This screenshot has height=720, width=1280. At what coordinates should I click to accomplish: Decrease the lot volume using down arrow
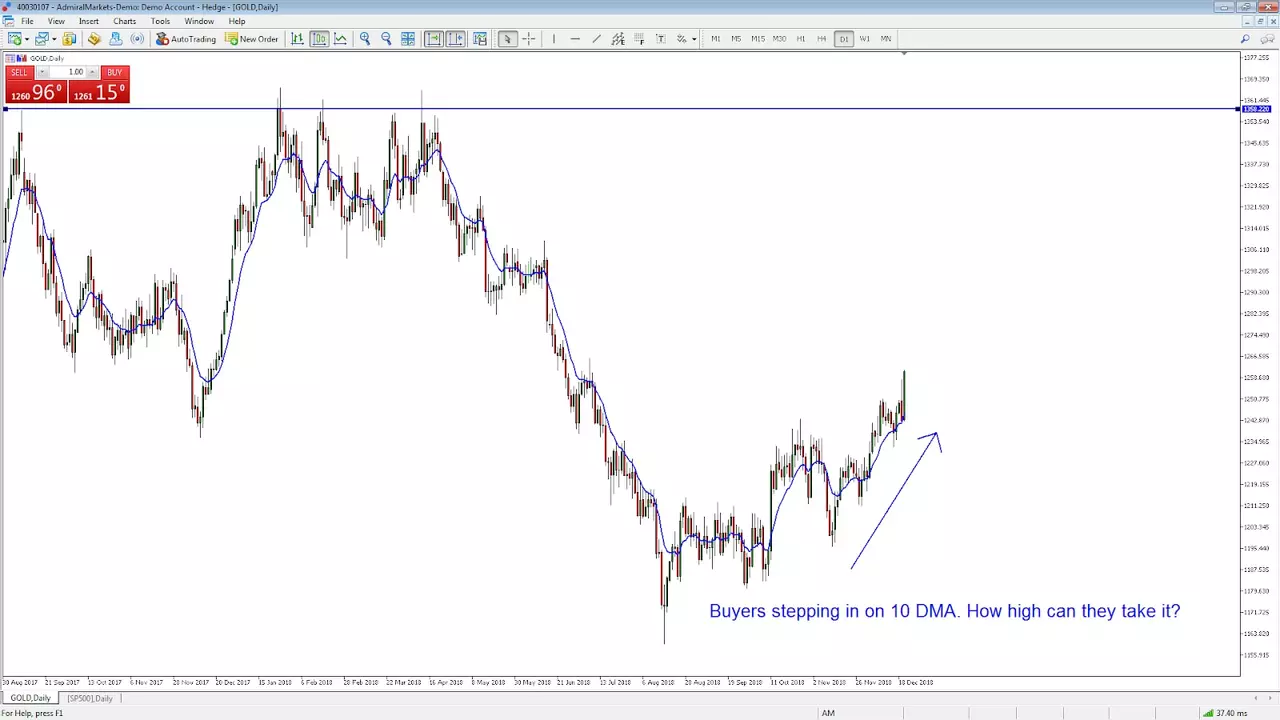coord(42,72)
